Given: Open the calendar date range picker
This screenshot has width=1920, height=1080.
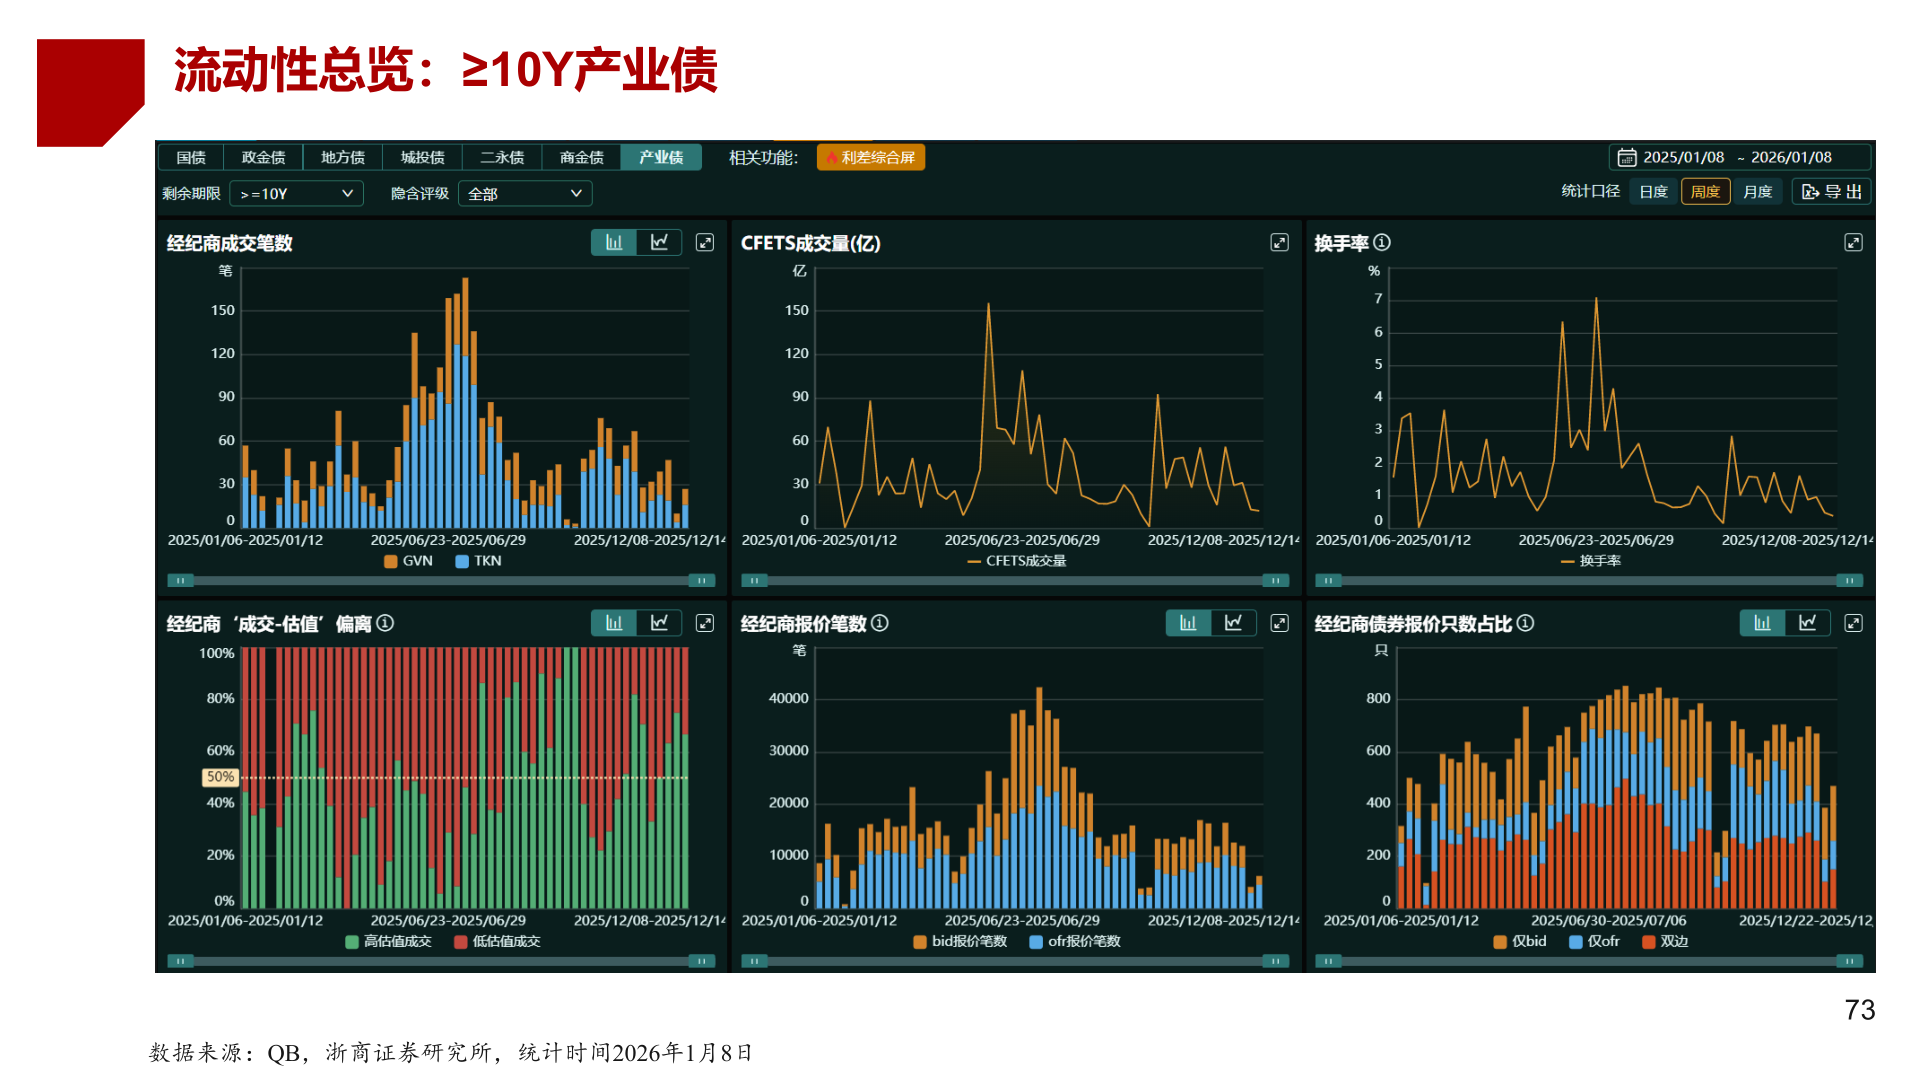Looking at the screenshot, I should click(1627, 157).
